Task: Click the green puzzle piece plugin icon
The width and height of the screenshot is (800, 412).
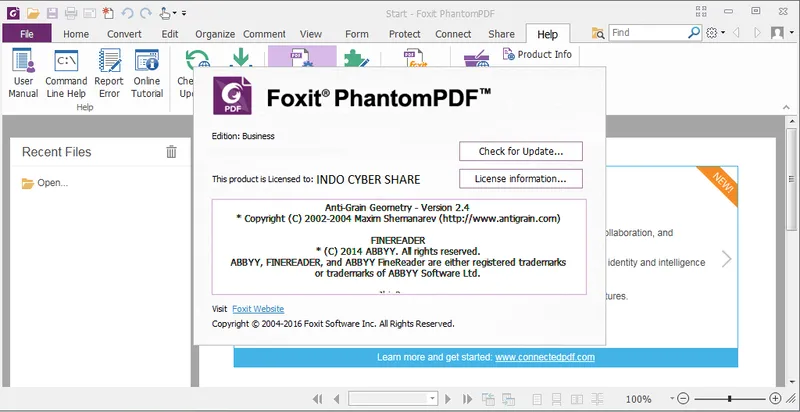Action: [x=356, y=58]
